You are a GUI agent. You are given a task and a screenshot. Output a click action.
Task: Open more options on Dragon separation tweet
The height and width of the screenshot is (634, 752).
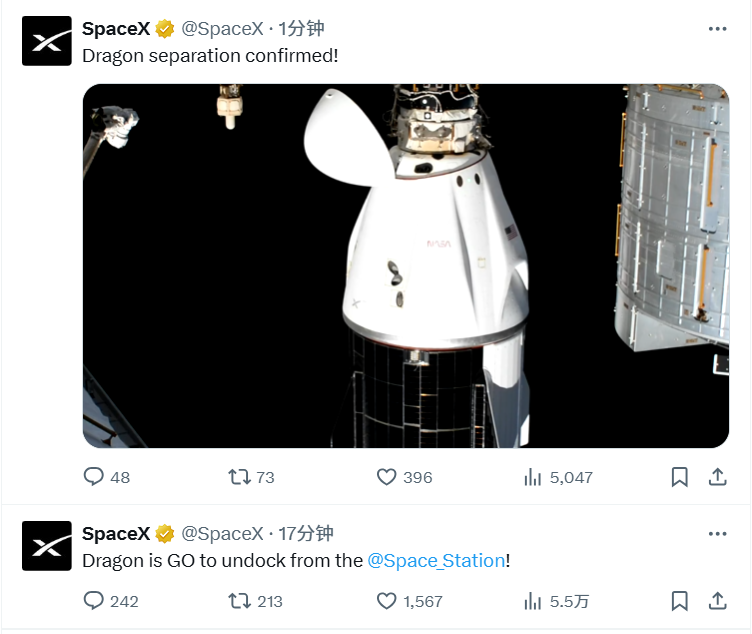(717, 29)
